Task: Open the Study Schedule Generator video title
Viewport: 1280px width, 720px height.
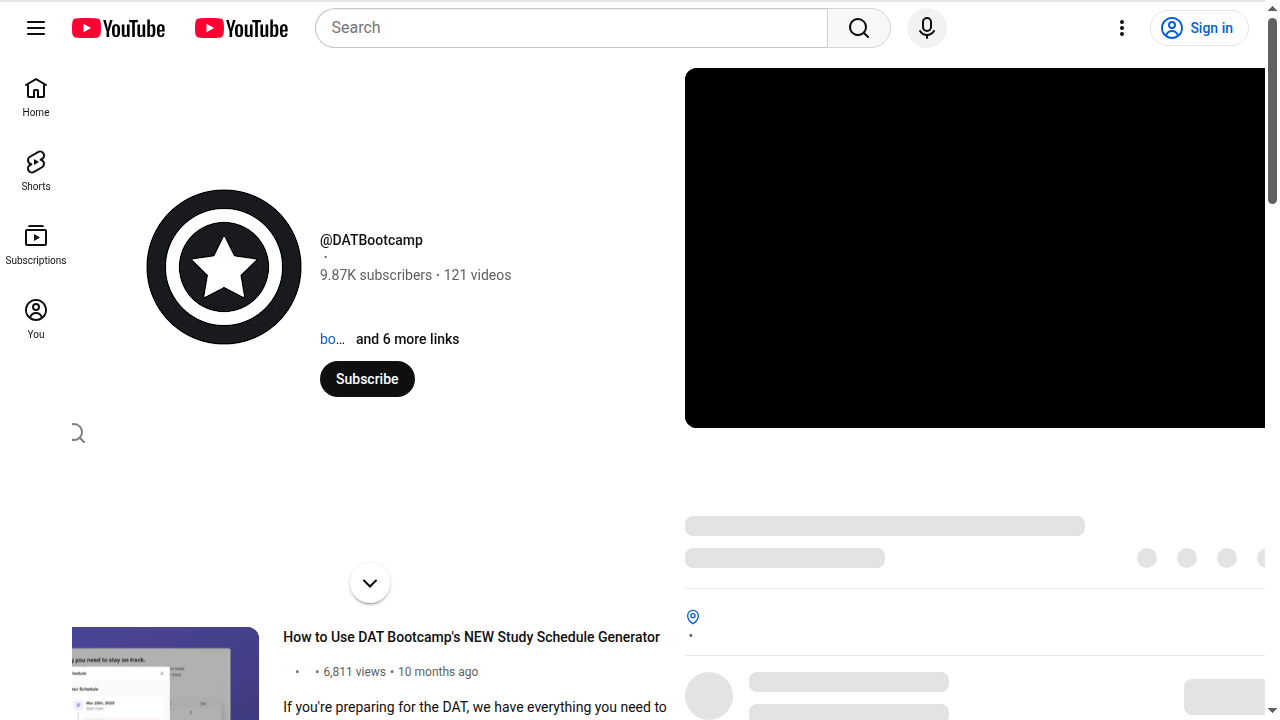Action: [x=471, y=637]
